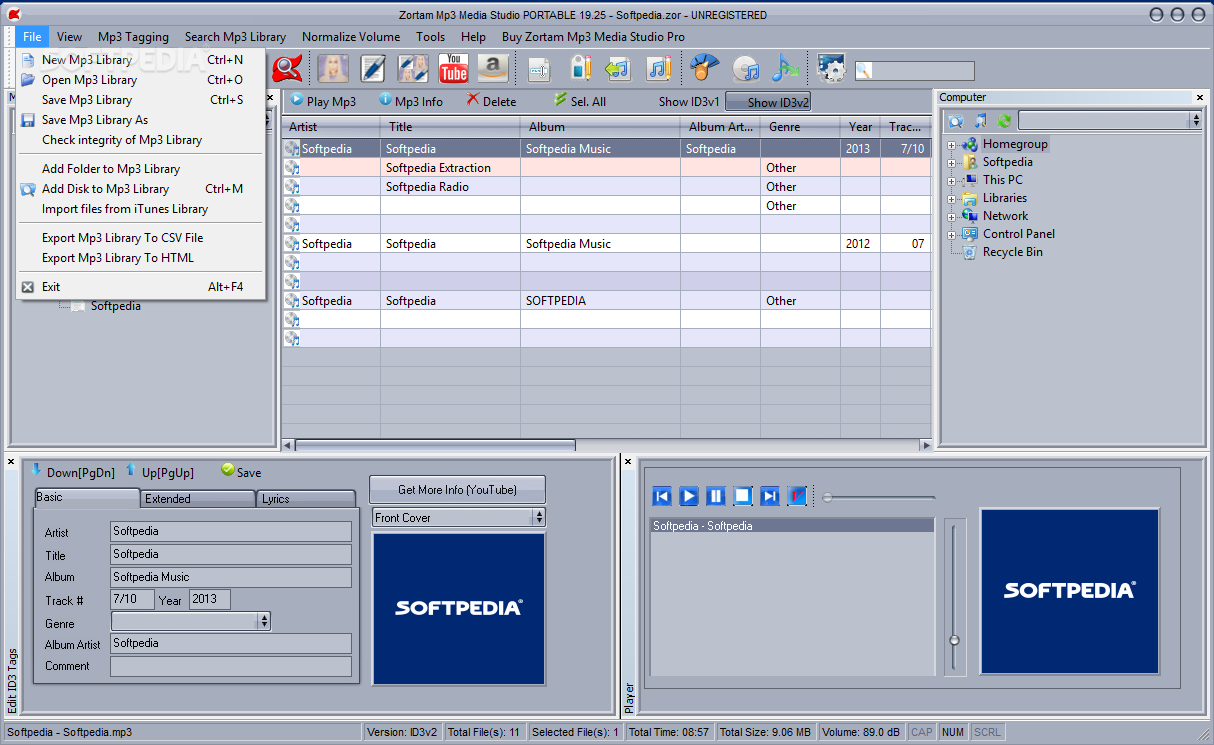Click the Player seek position slider
Image resolution: width=1214 pixels, height=745 pixels.
tap(878, 497)
